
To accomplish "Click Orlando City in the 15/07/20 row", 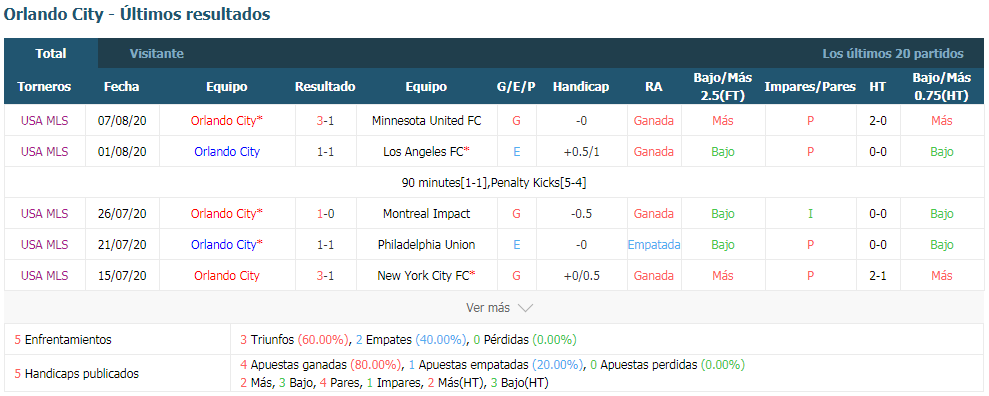I will pos(226,275).
